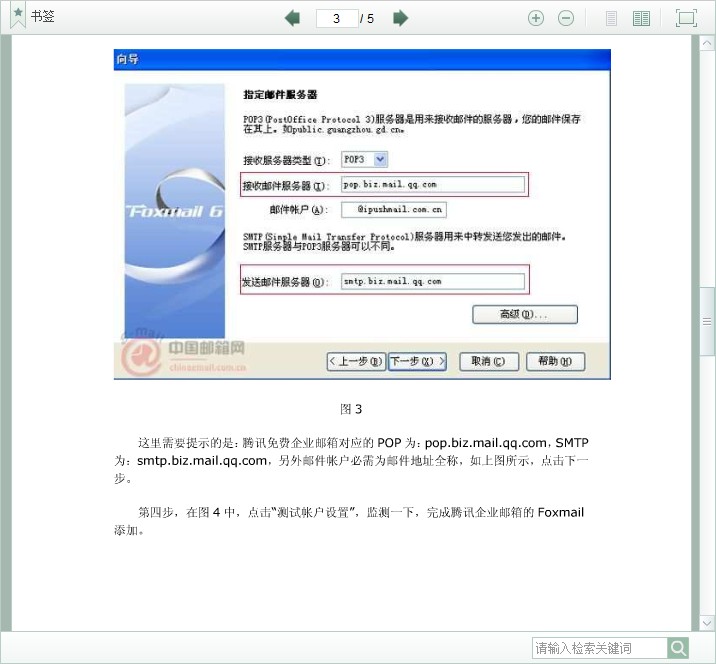
Task: Click the incoming server field pop.biz.mail.qq.com
Action: point(432,184)
